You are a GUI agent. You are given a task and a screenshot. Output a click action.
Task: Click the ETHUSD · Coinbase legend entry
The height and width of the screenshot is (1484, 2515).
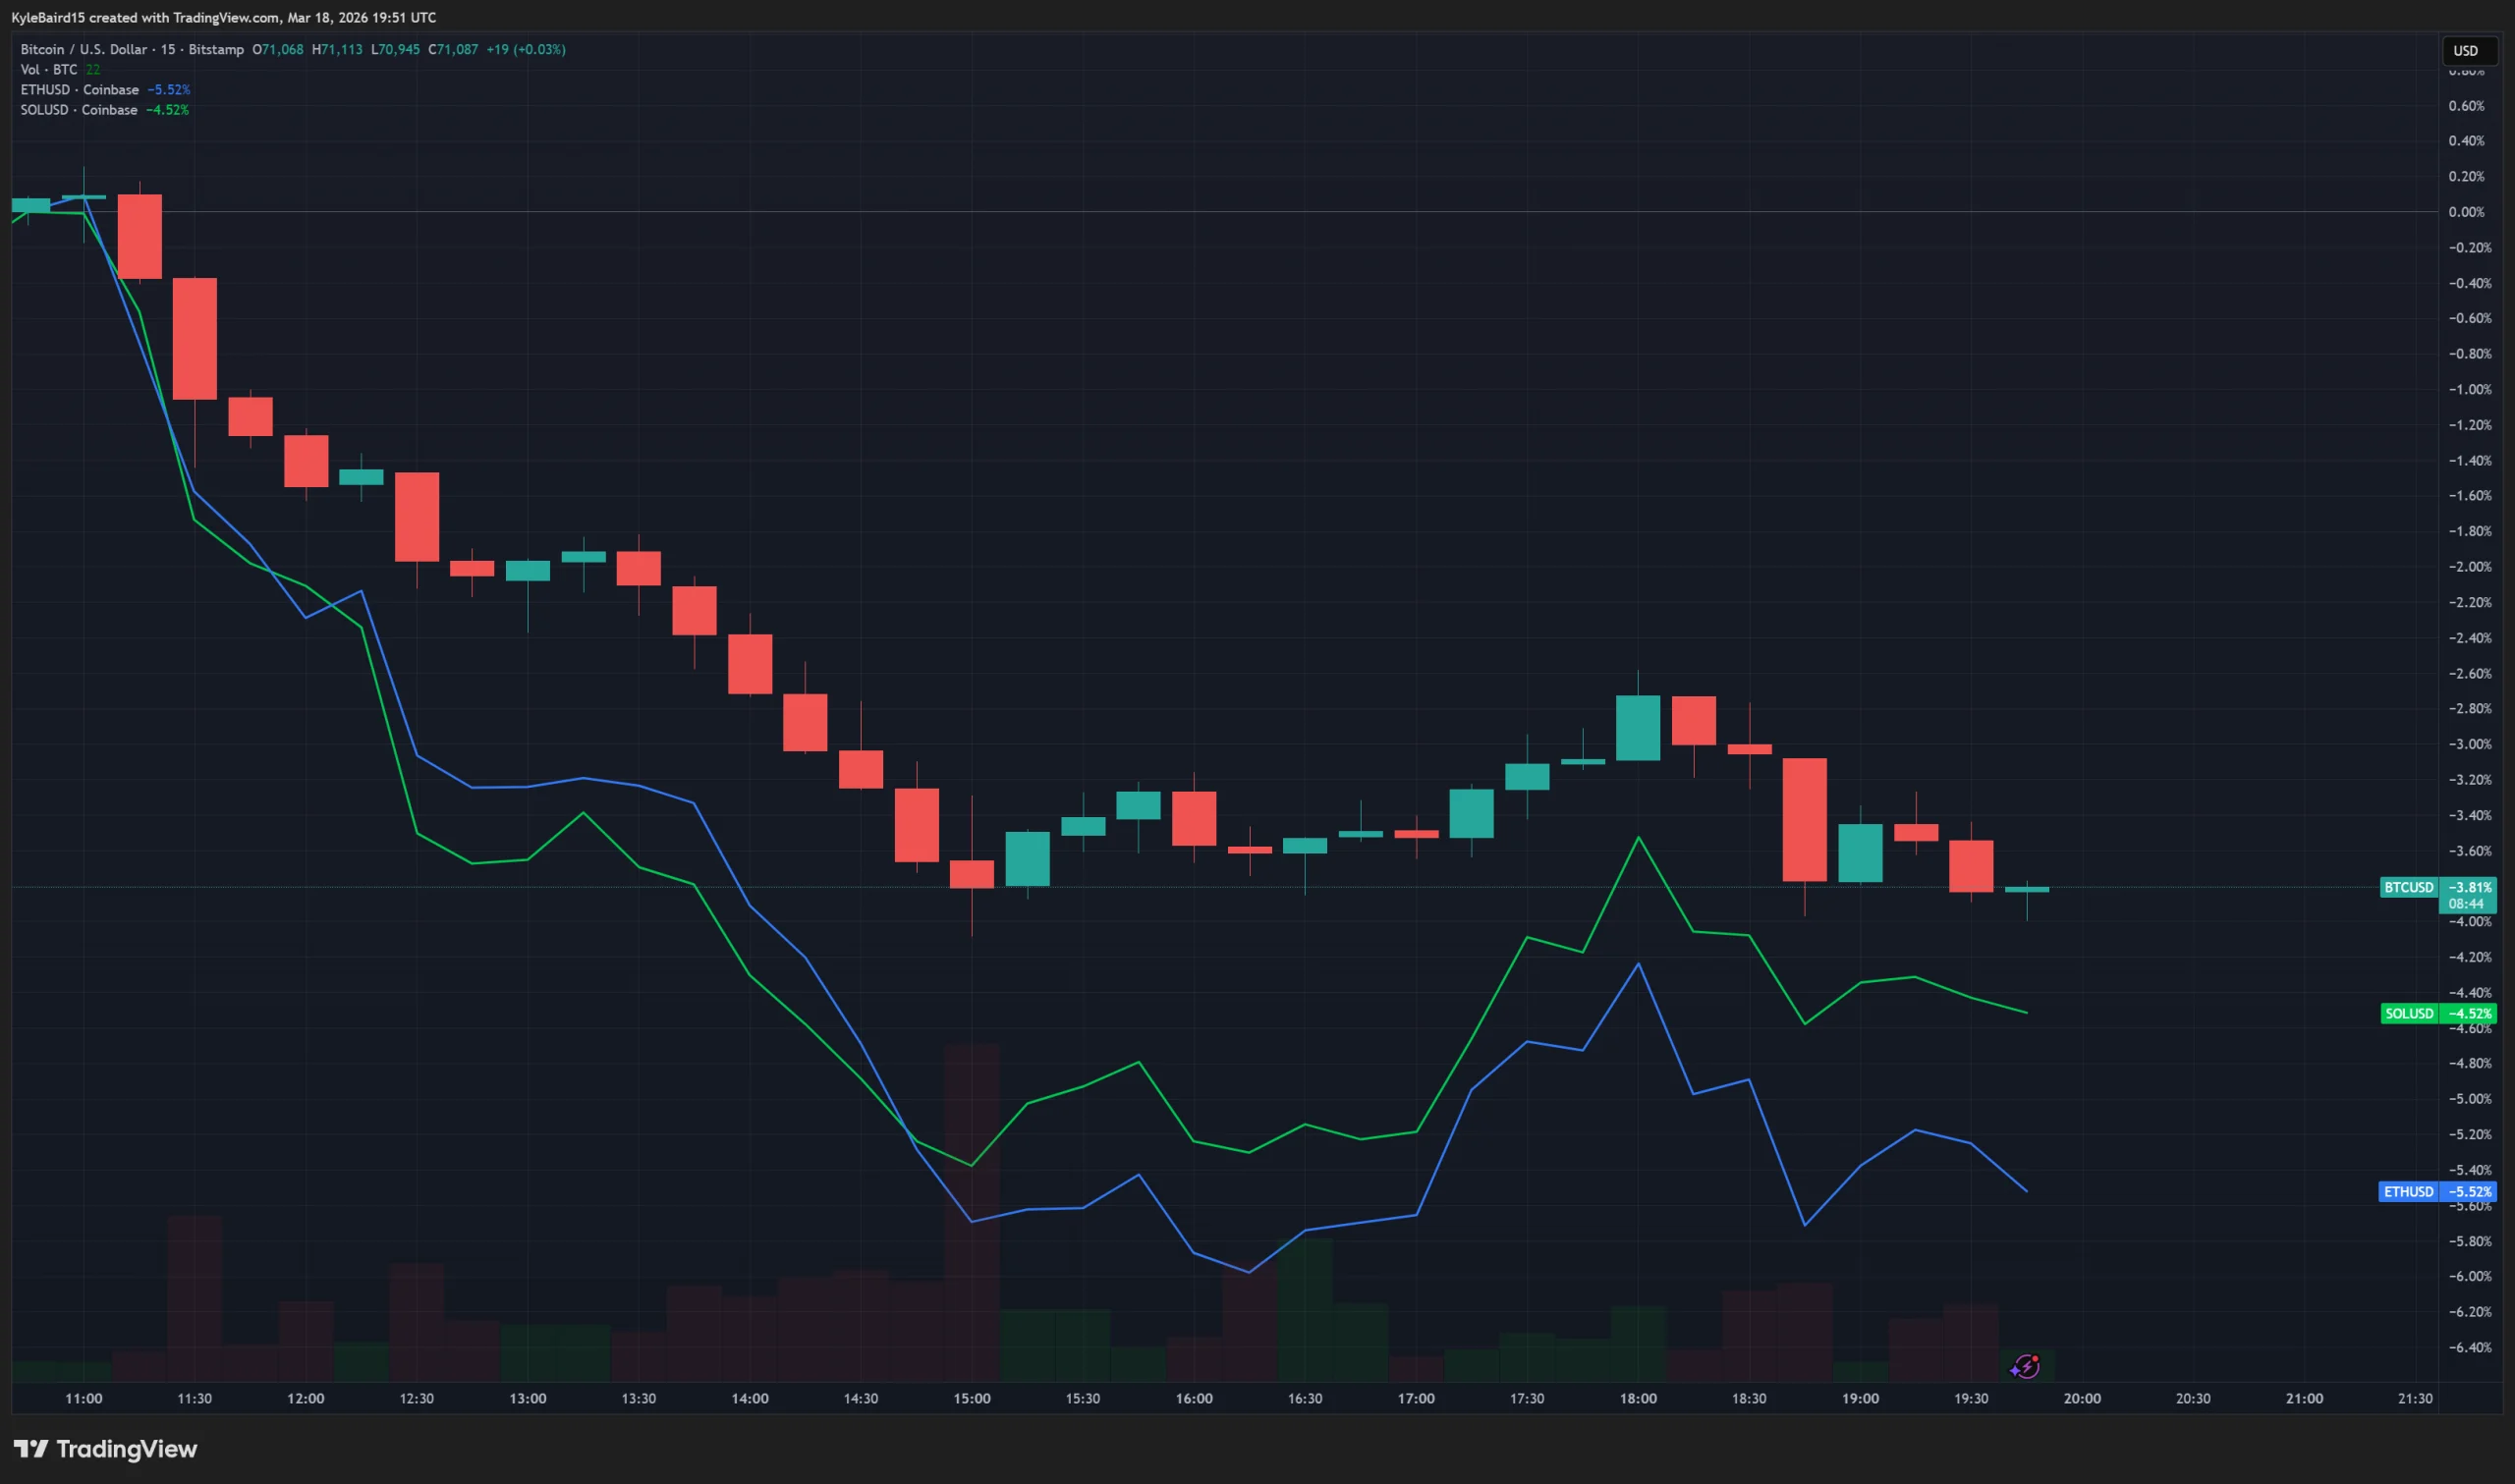(x=80, y=89)
